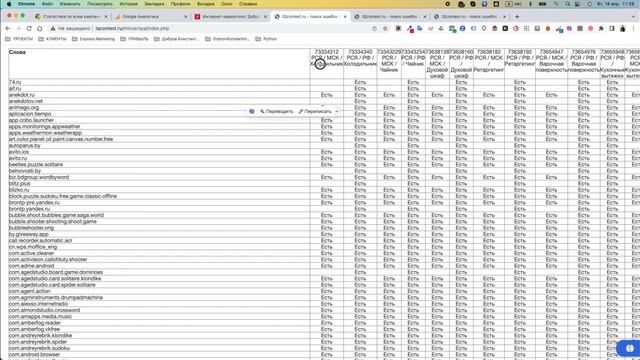Image resolution: width=640 pixels, height=360 pixels.
Task: Click 'Переписать' in the popup
Action: point(315,111)
